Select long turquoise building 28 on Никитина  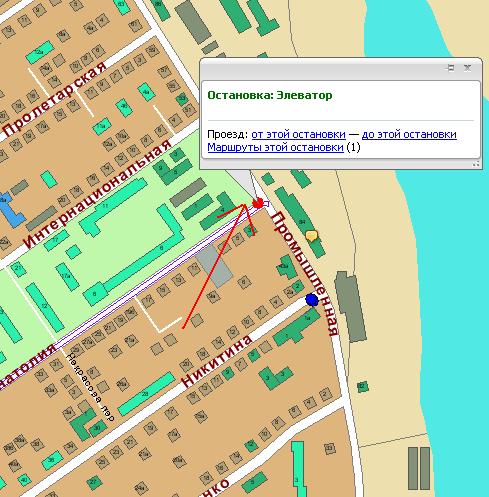click(147, 394)
